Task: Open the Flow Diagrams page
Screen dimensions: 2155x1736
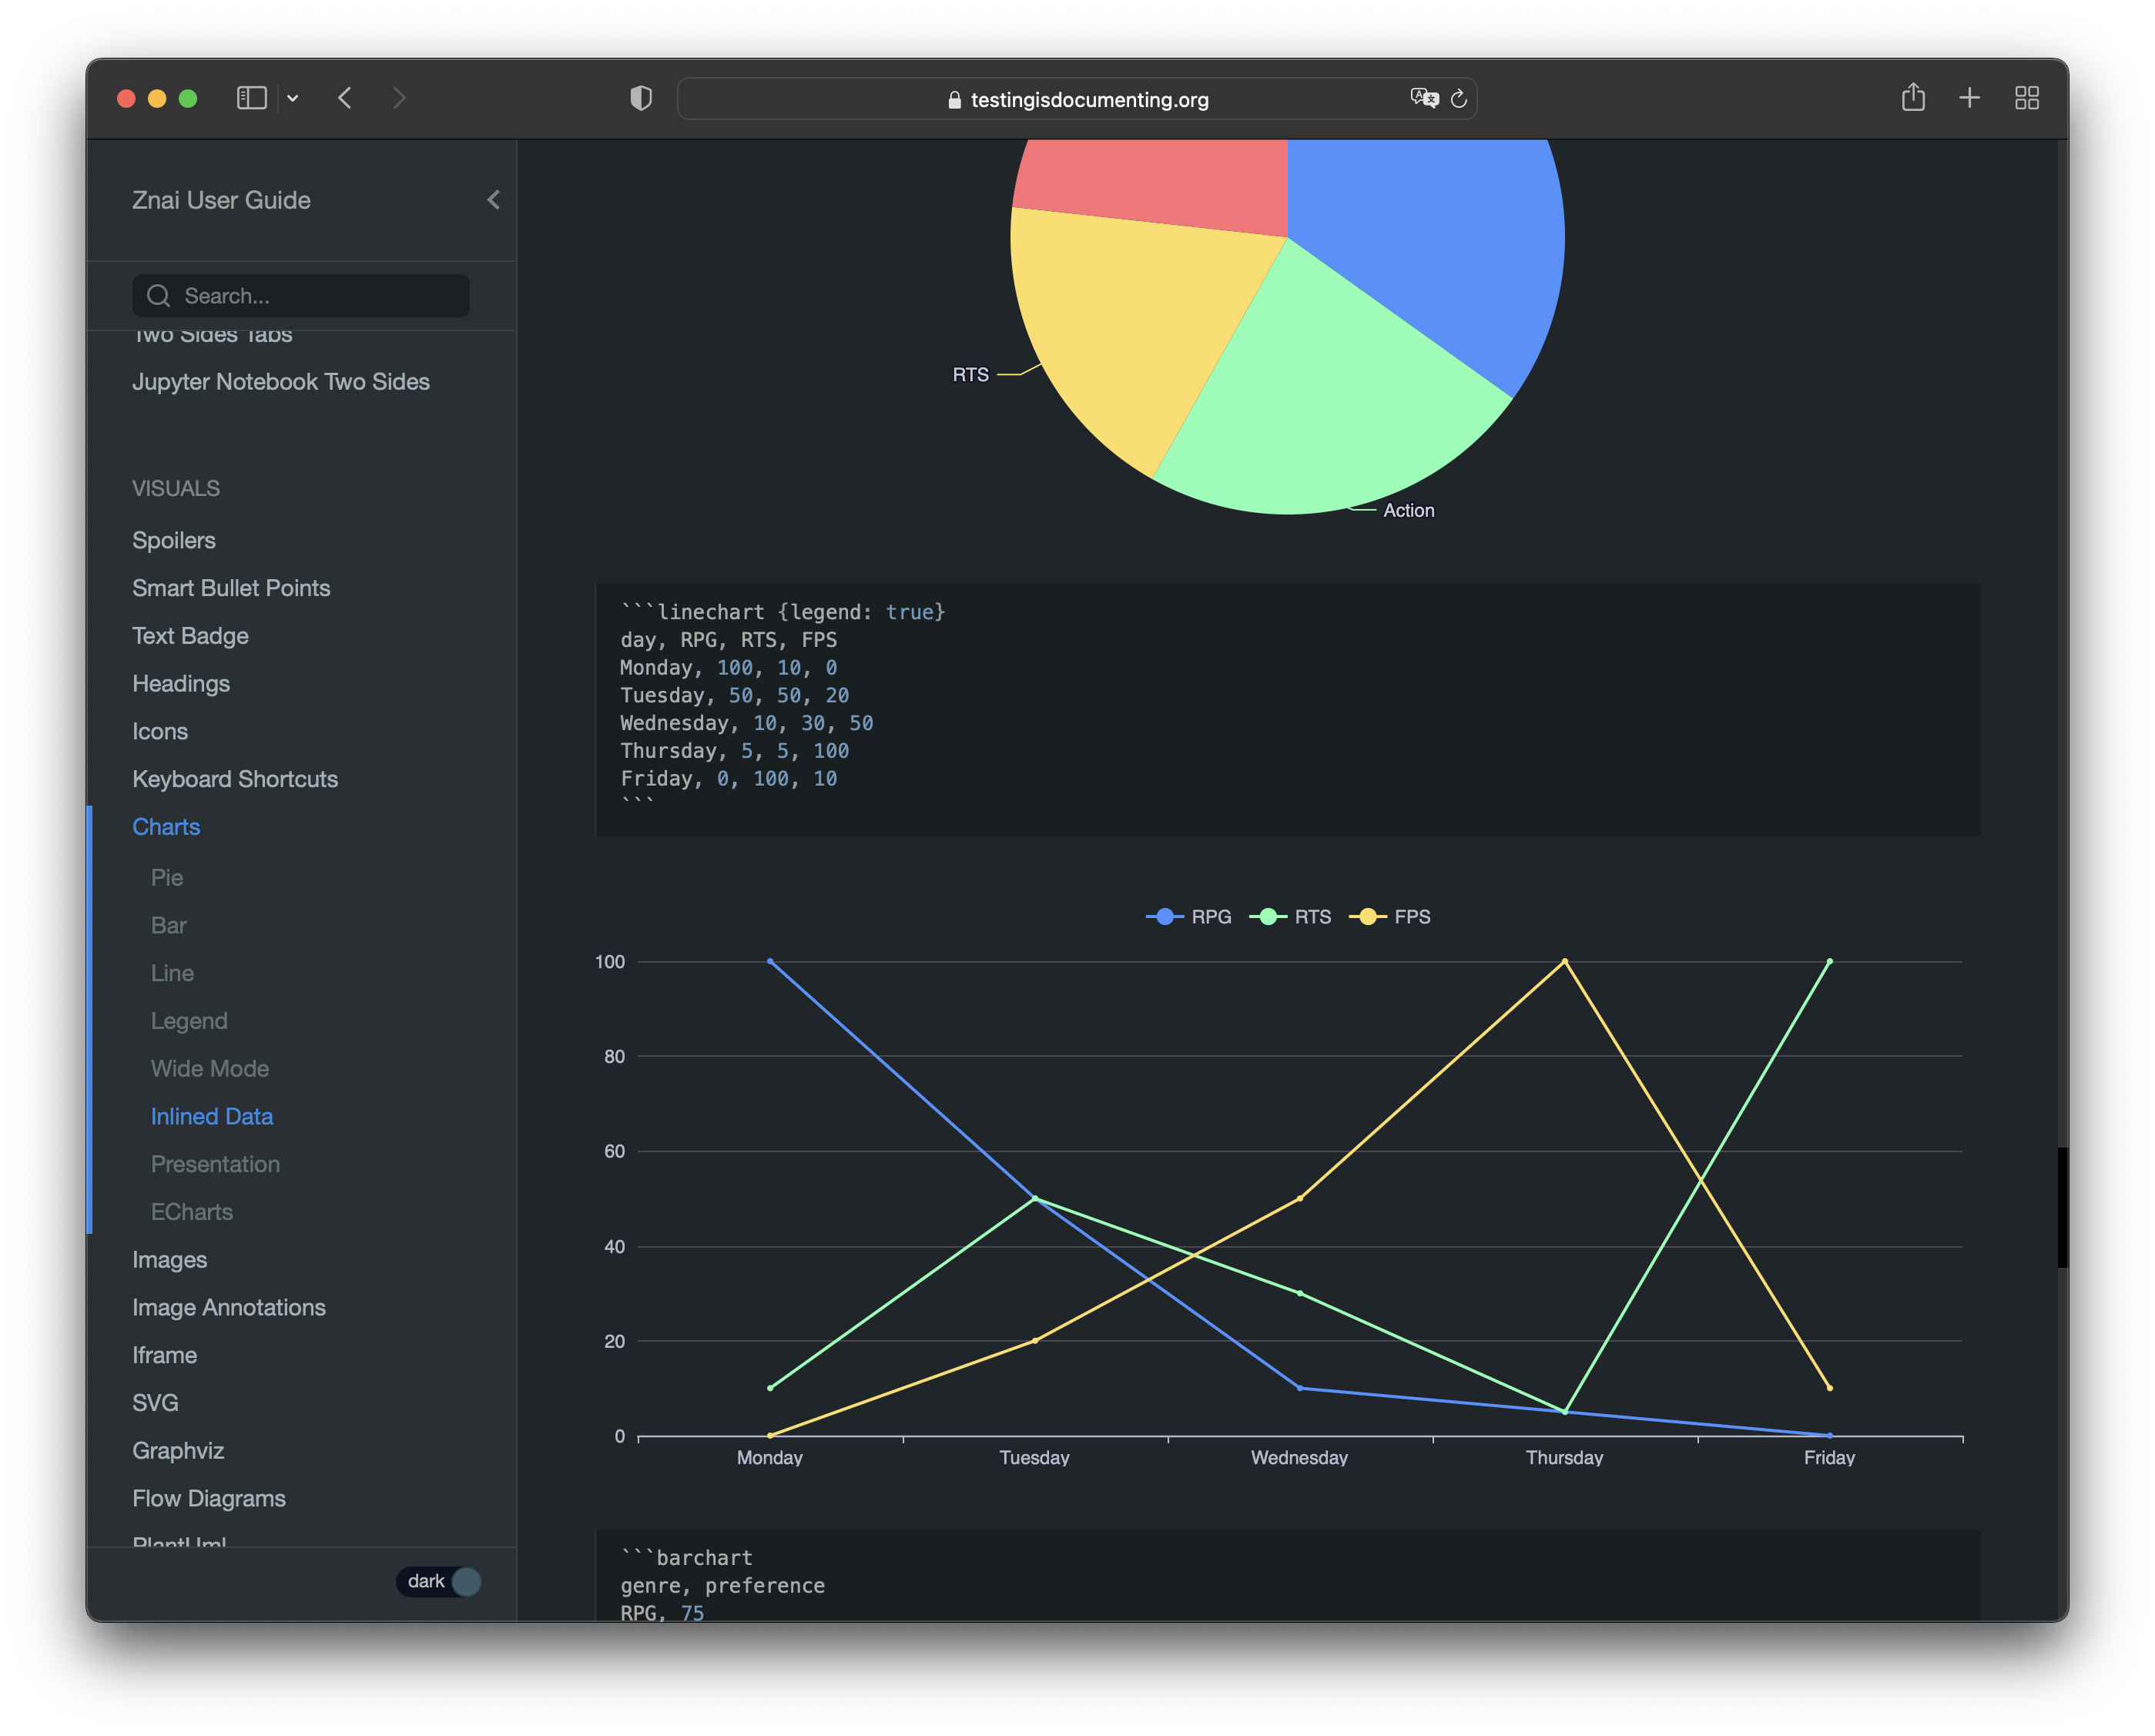Action: click(x=209, y=1499)
